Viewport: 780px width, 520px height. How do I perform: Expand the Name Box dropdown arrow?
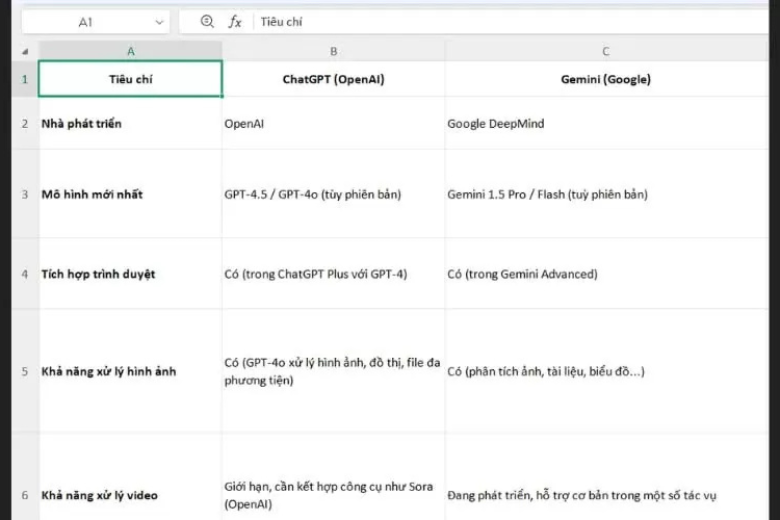[160, 21]
